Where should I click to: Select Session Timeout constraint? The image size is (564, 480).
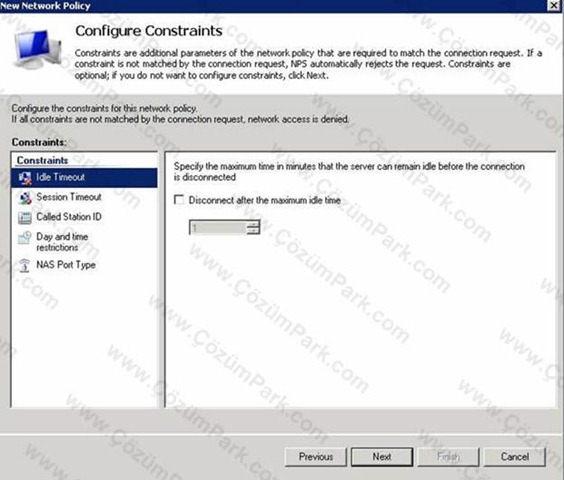69,197
